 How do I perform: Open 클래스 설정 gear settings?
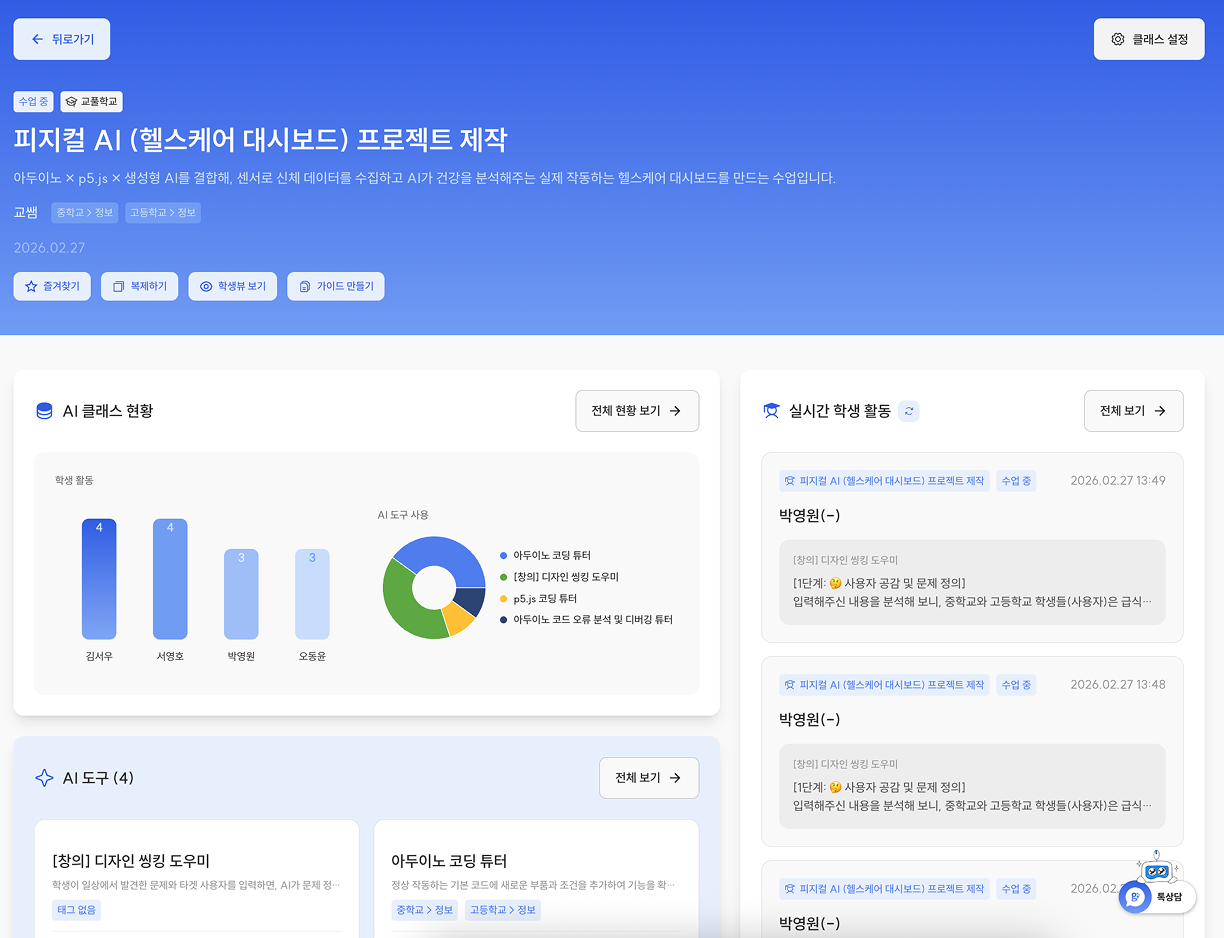coord(1149,39)
